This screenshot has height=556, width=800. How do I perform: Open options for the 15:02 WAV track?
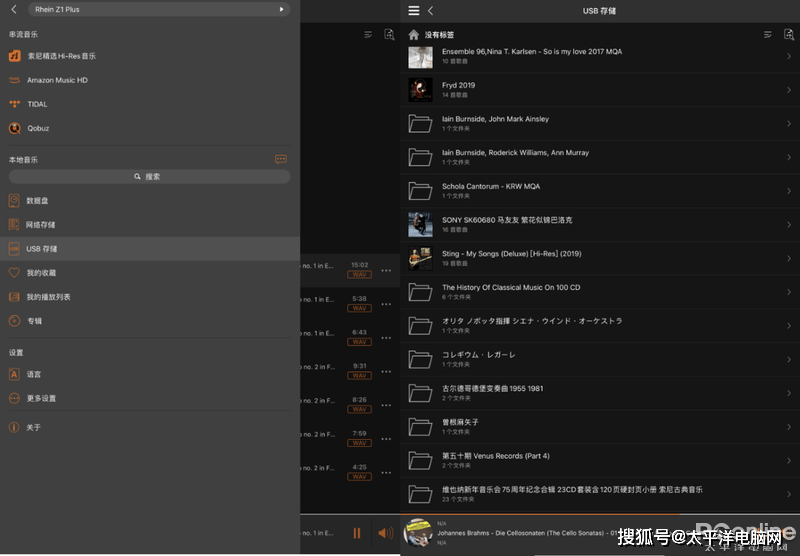[386, 271]
